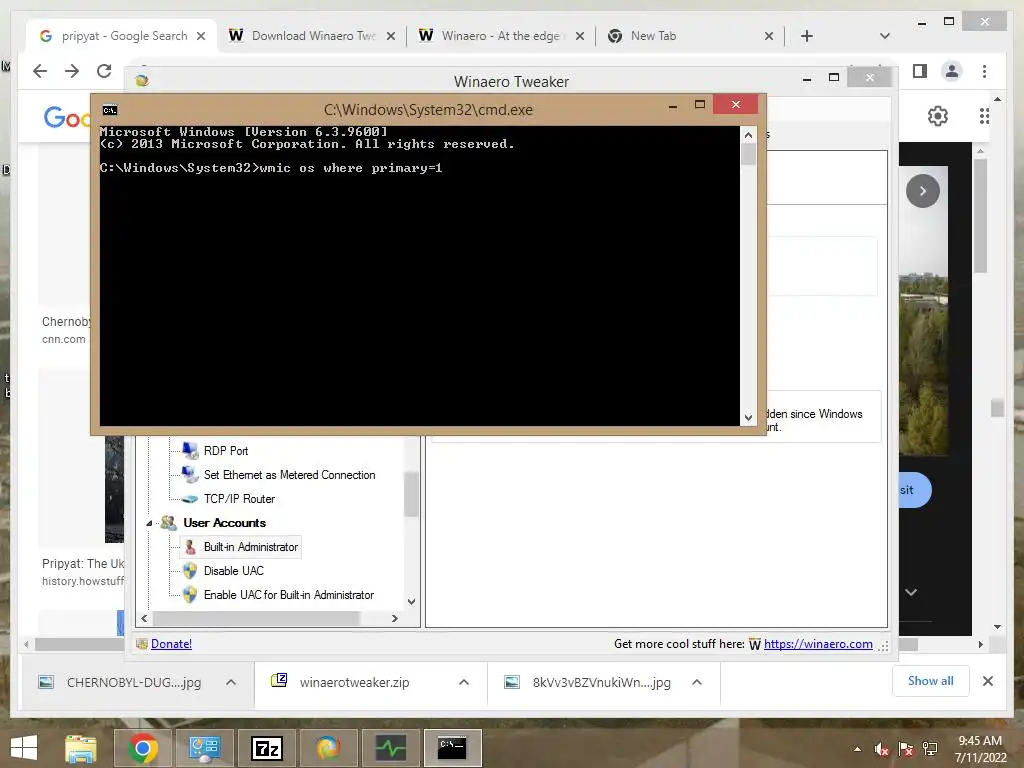Viewport: 1024px width, 768px height.
Task: Click the Built-in Administrator user icon
Action: click(x=190, y=547)
